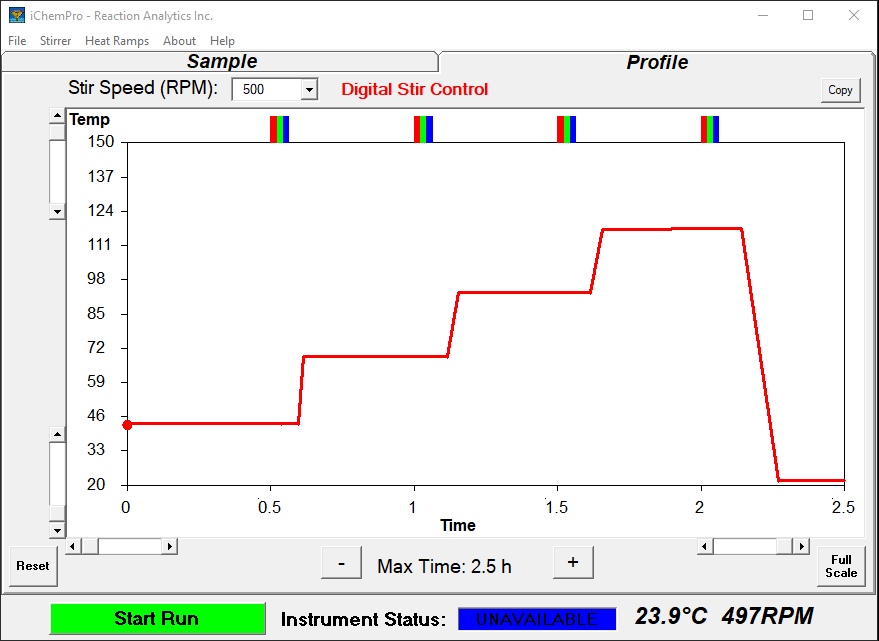
Task: Click the Full Scale button
Action: click(x=841, y=566)
